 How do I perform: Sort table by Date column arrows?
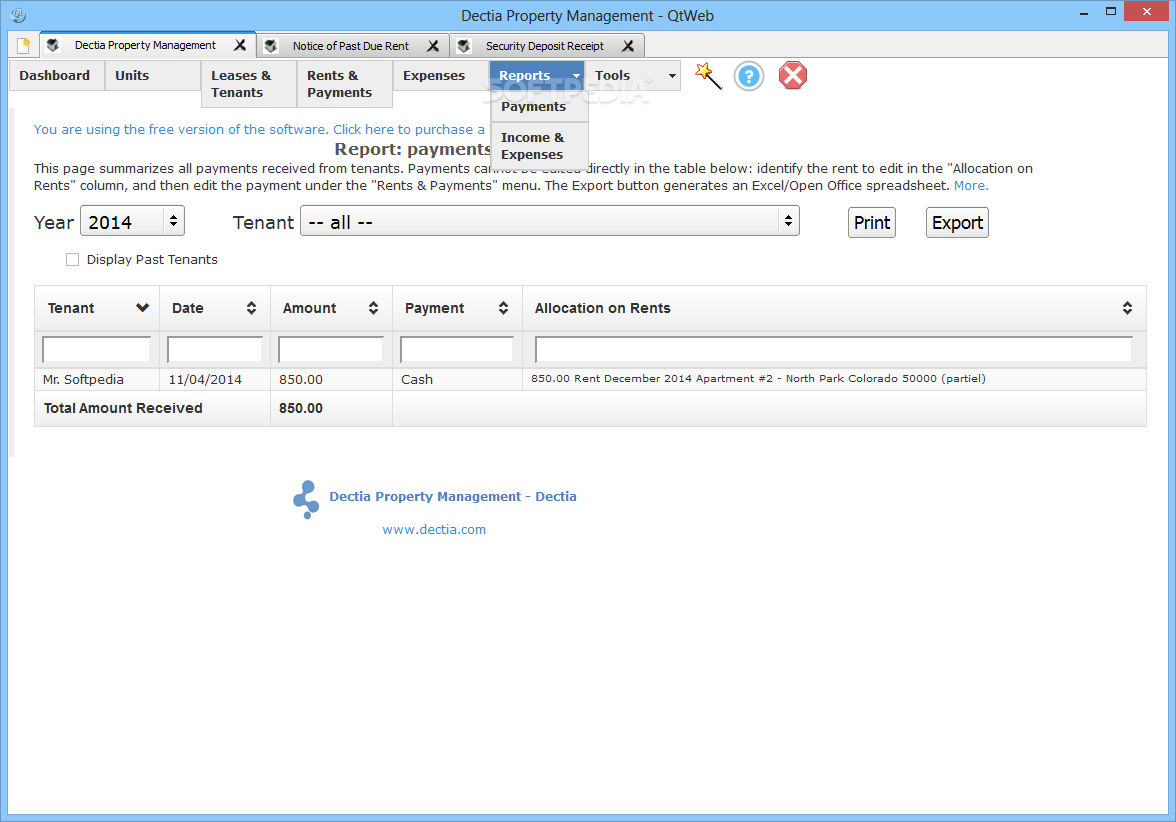tap(251, 308)
